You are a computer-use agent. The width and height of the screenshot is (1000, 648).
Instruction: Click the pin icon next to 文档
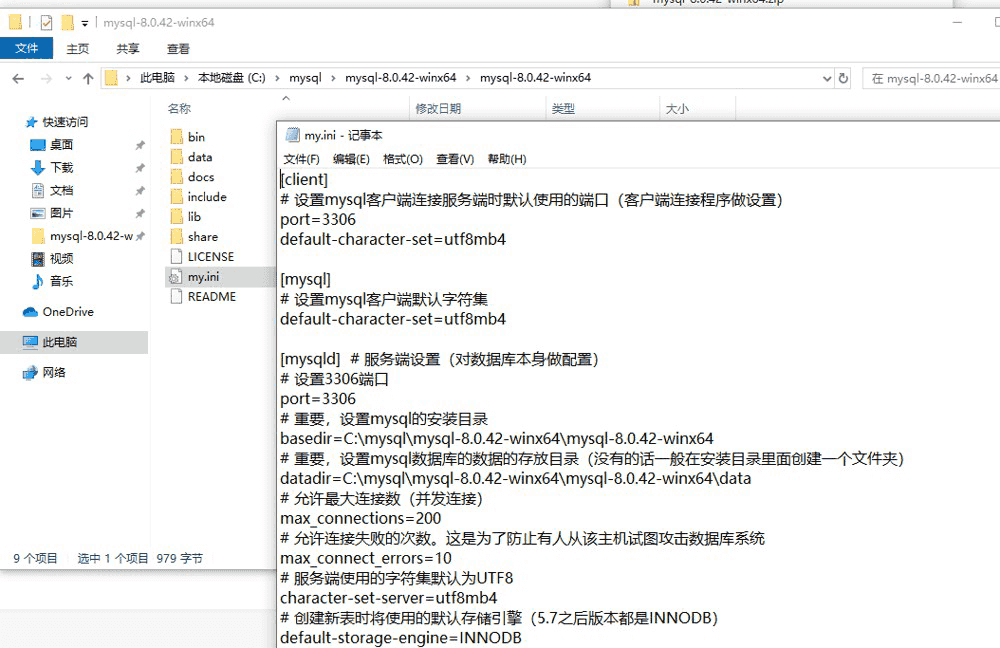[140, 191]
